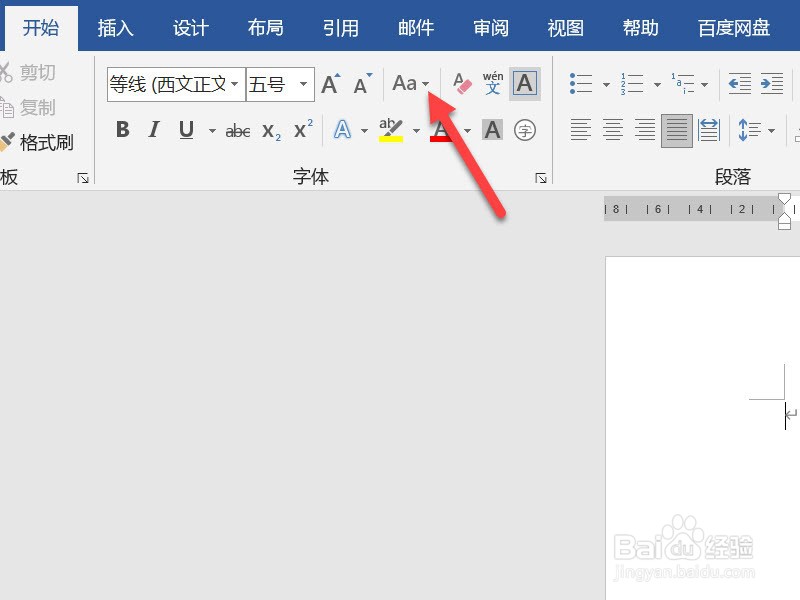Image resolution: width=800 pixels, height=600 pixels.
Task: Clear all formatting with eraser icon
Action: 462,84
